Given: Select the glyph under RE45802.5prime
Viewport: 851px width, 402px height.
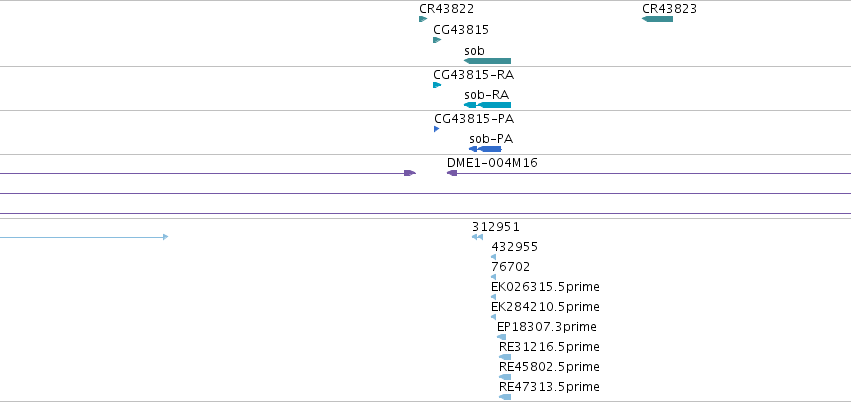Looking at the screenshot, I should [505, 377].
